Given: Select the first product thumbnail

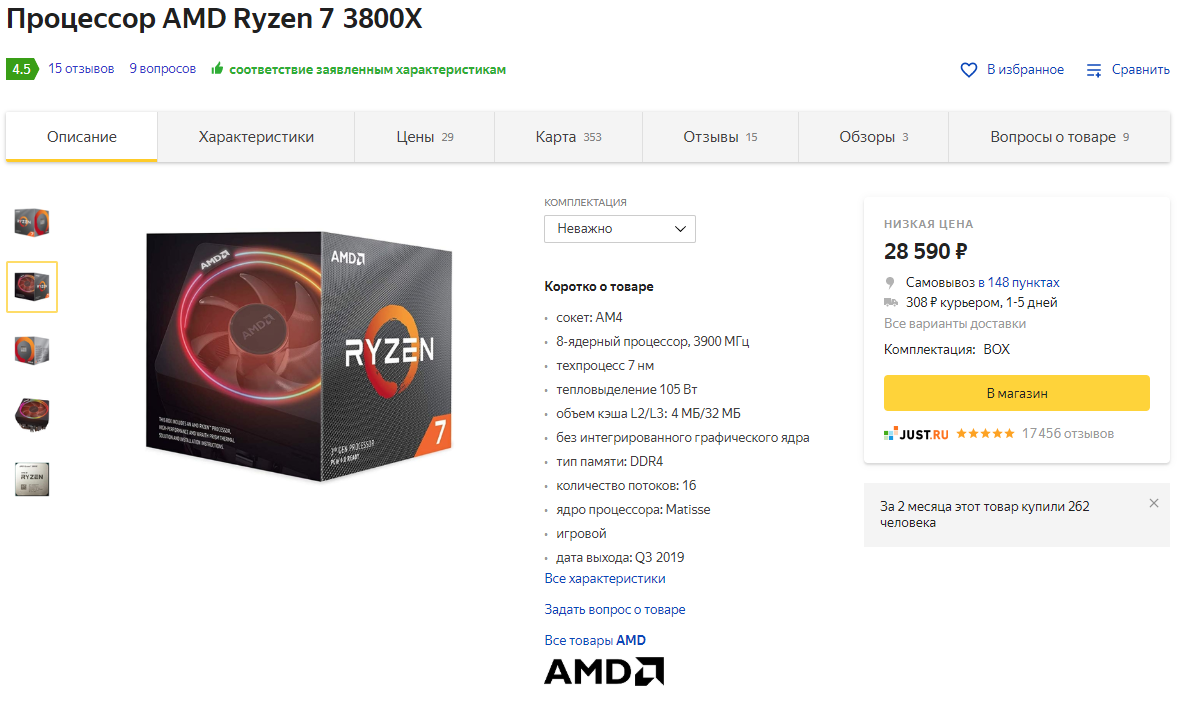Looking at the screenshot, I should pos(32,223).
